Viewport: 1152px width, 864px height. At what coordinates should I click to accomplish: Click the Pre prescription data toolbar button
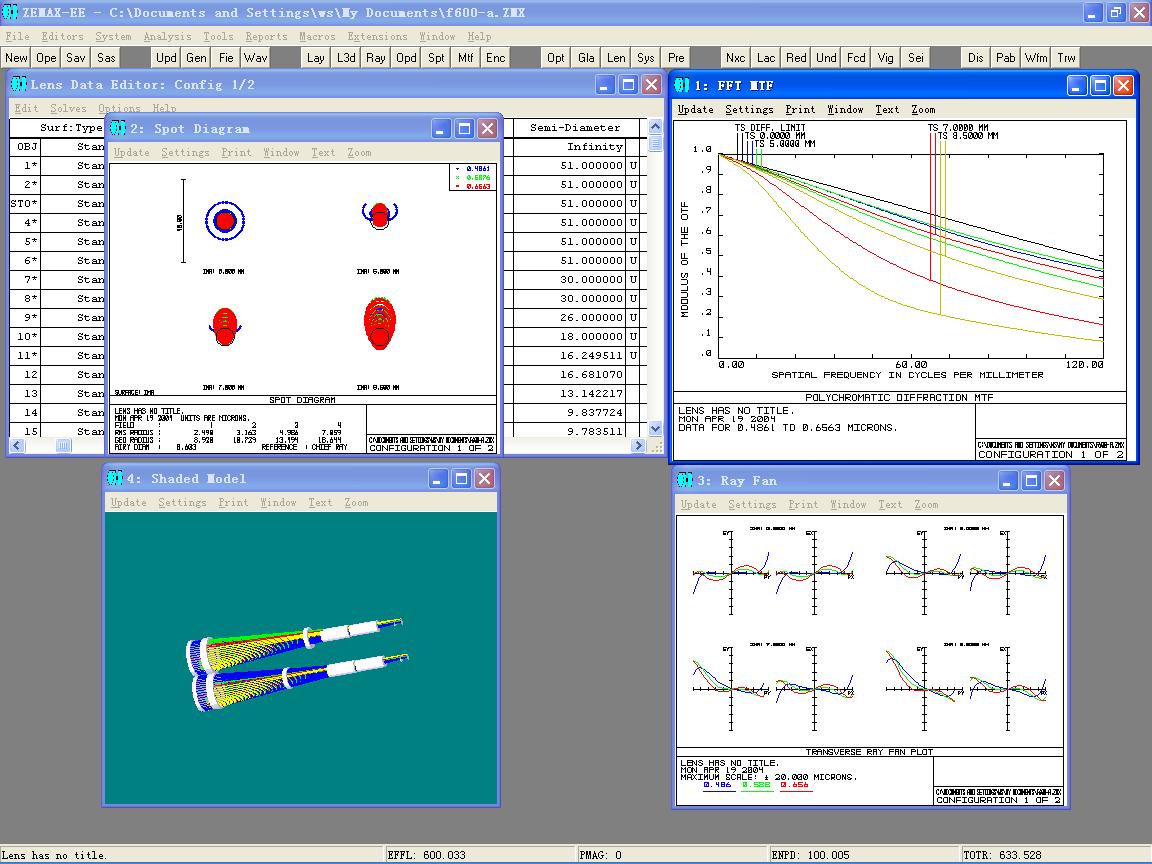pyautogui.click(x=676, y=58)
